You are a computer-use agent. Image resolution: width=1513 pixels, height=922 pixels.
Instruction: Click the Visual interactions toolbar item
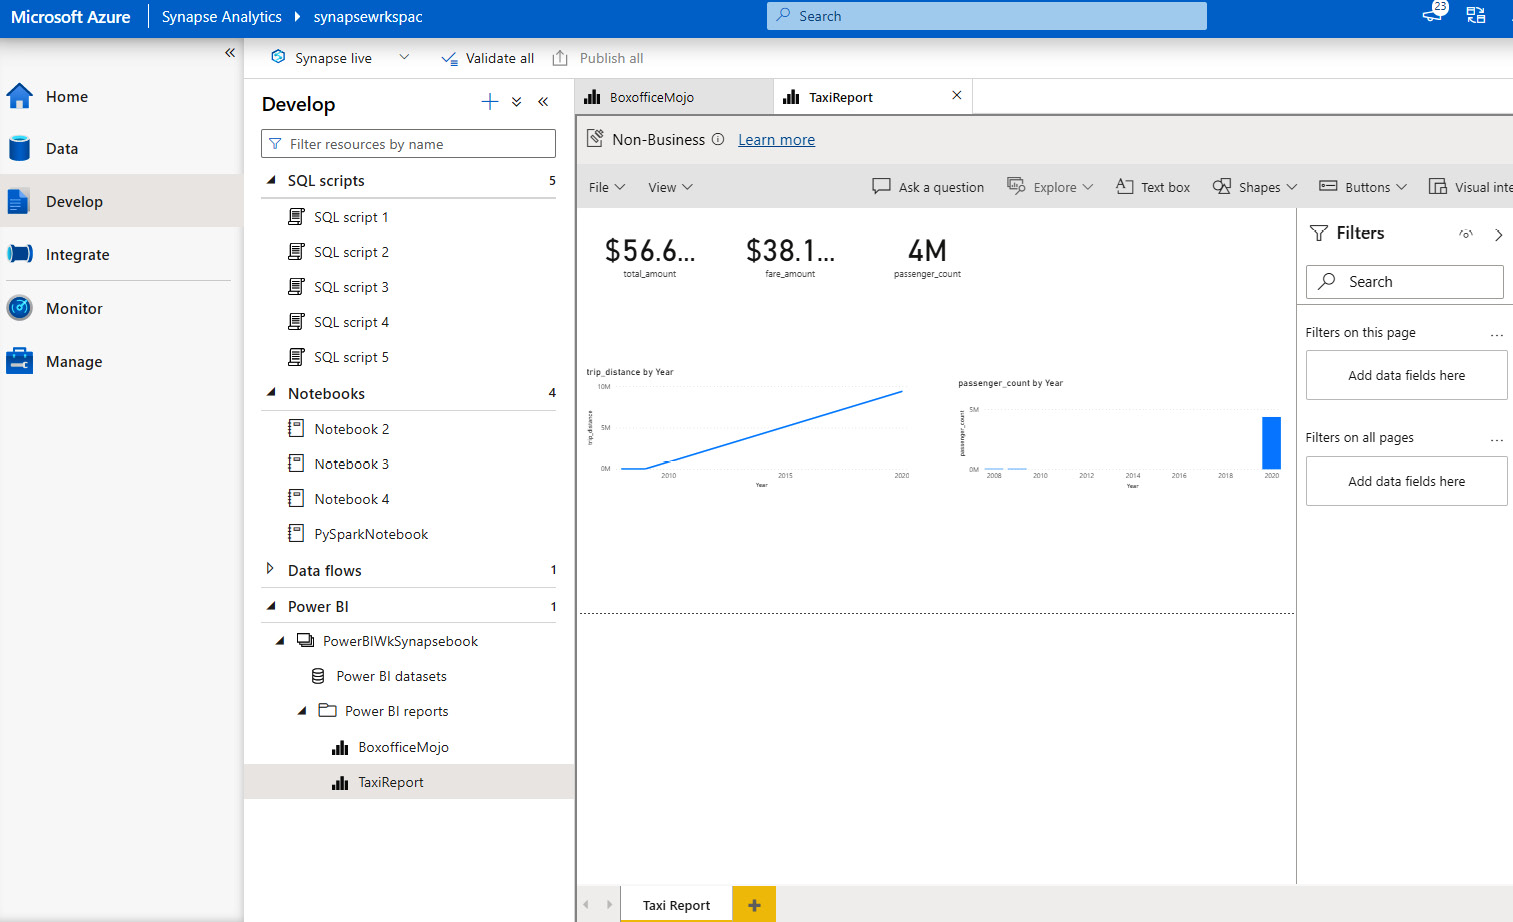tap(1470, 187)
